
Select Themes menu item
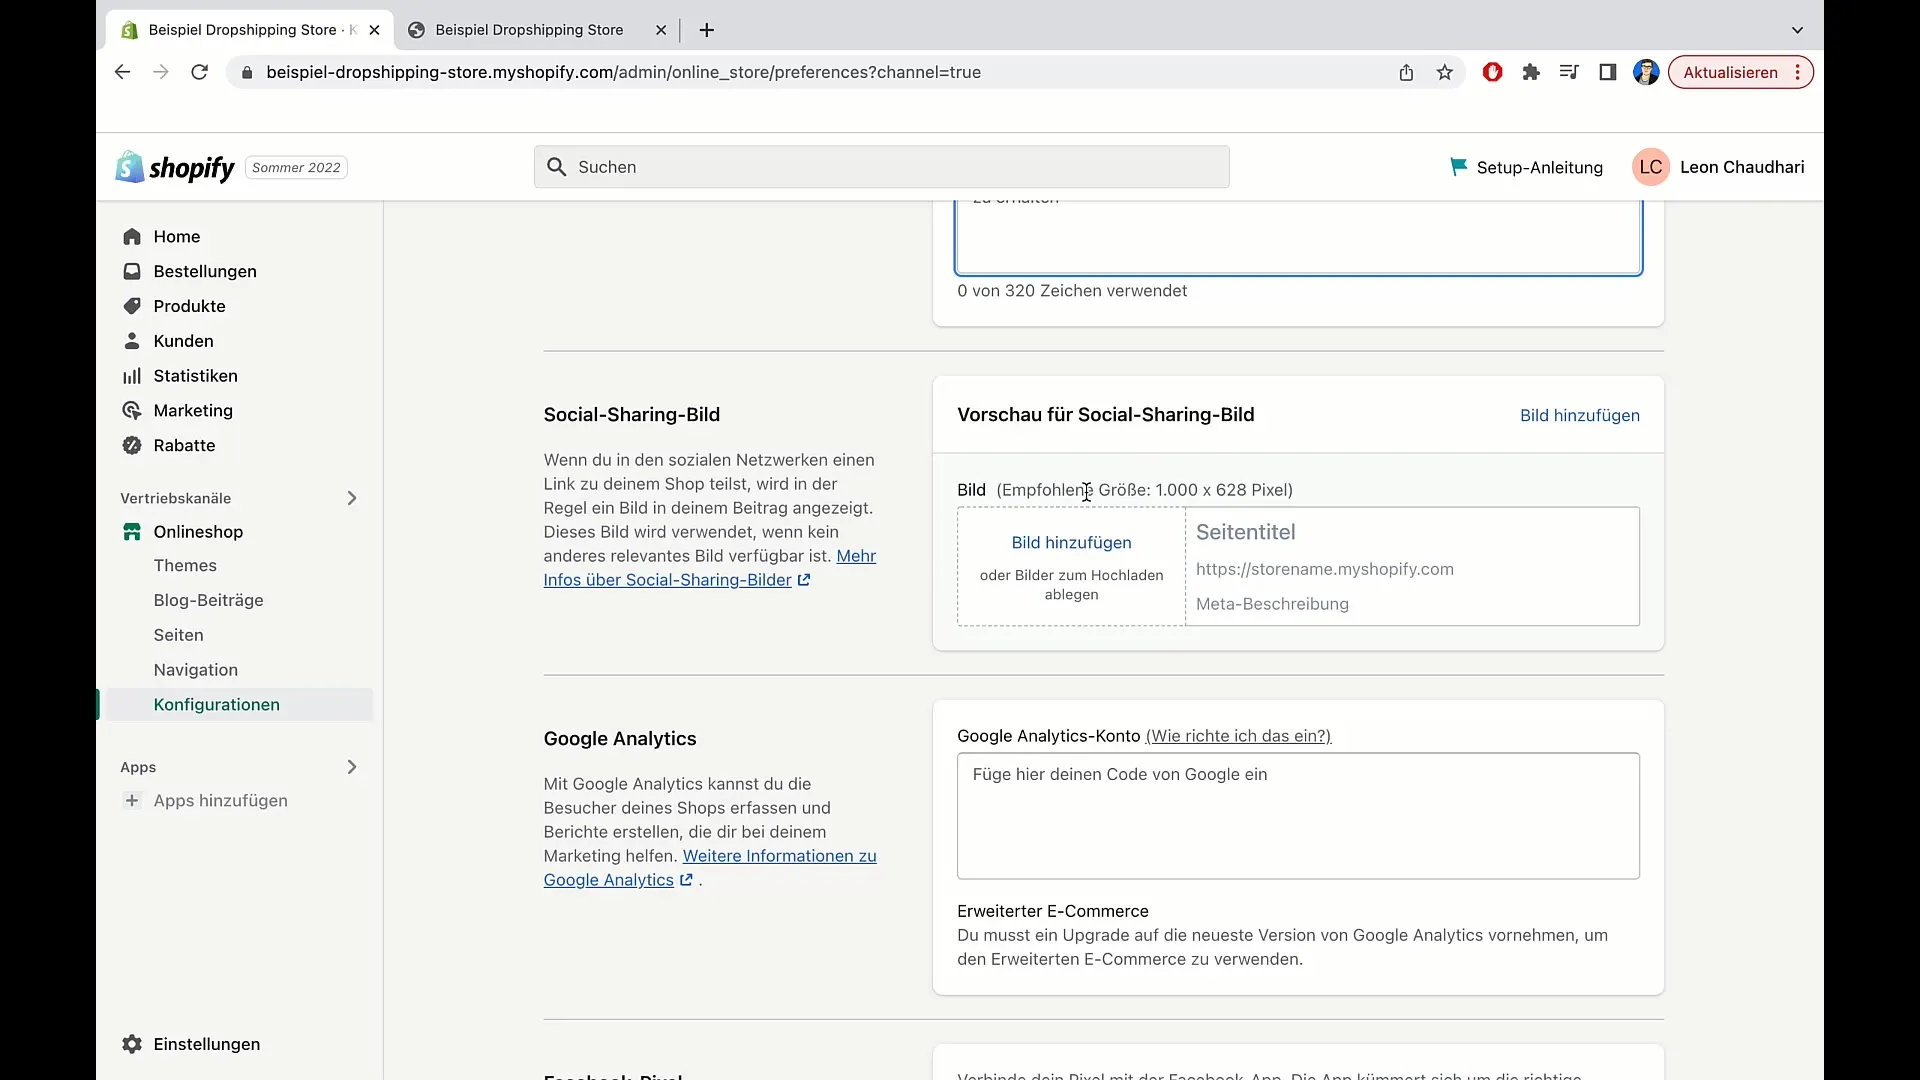coord(185,564)
